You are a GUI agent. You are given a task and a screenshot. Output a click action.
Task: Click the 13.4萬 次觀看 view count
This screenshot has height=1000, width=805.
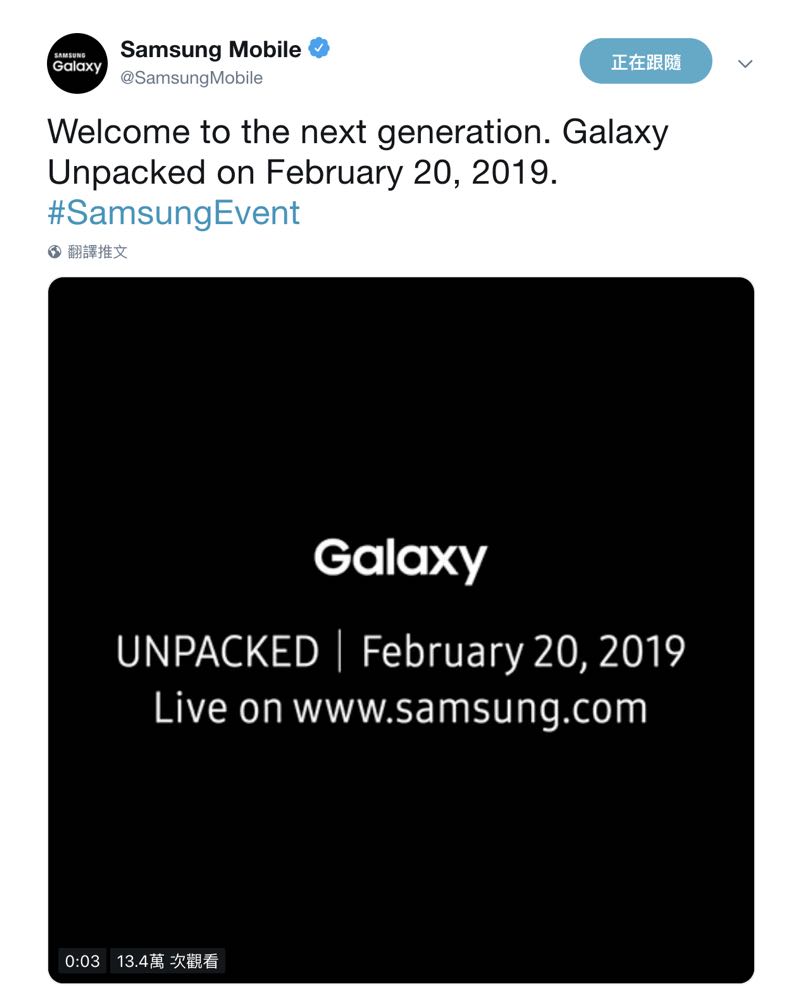[168, 961]
